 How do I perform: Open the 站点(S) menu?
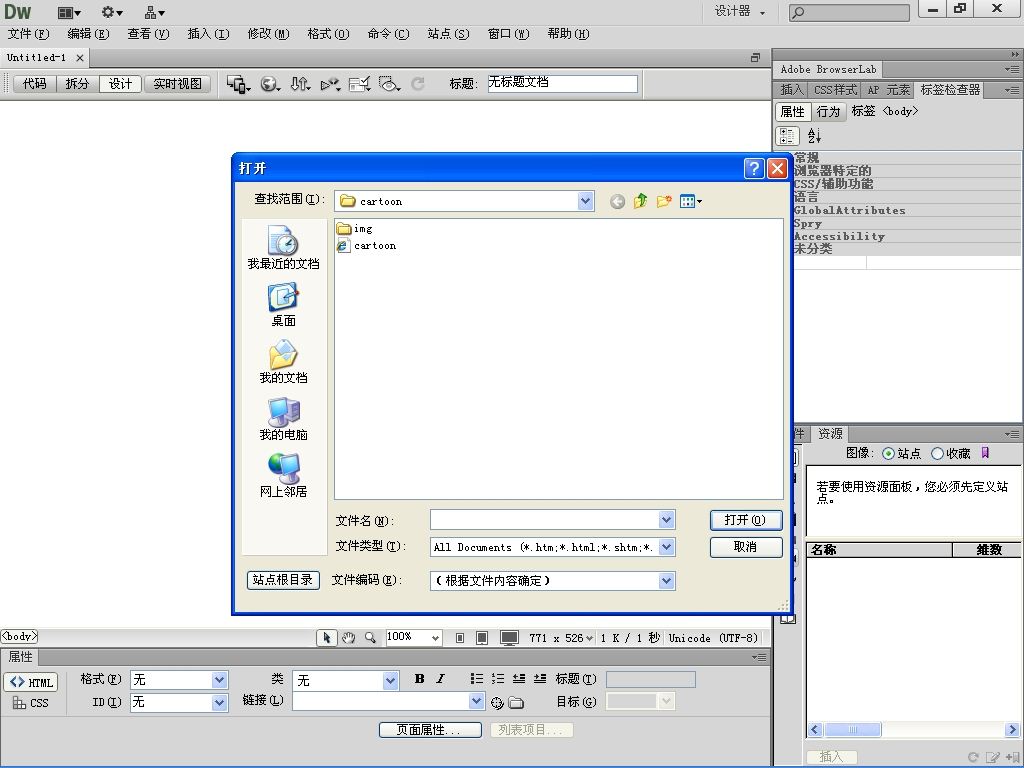point(448,33)
